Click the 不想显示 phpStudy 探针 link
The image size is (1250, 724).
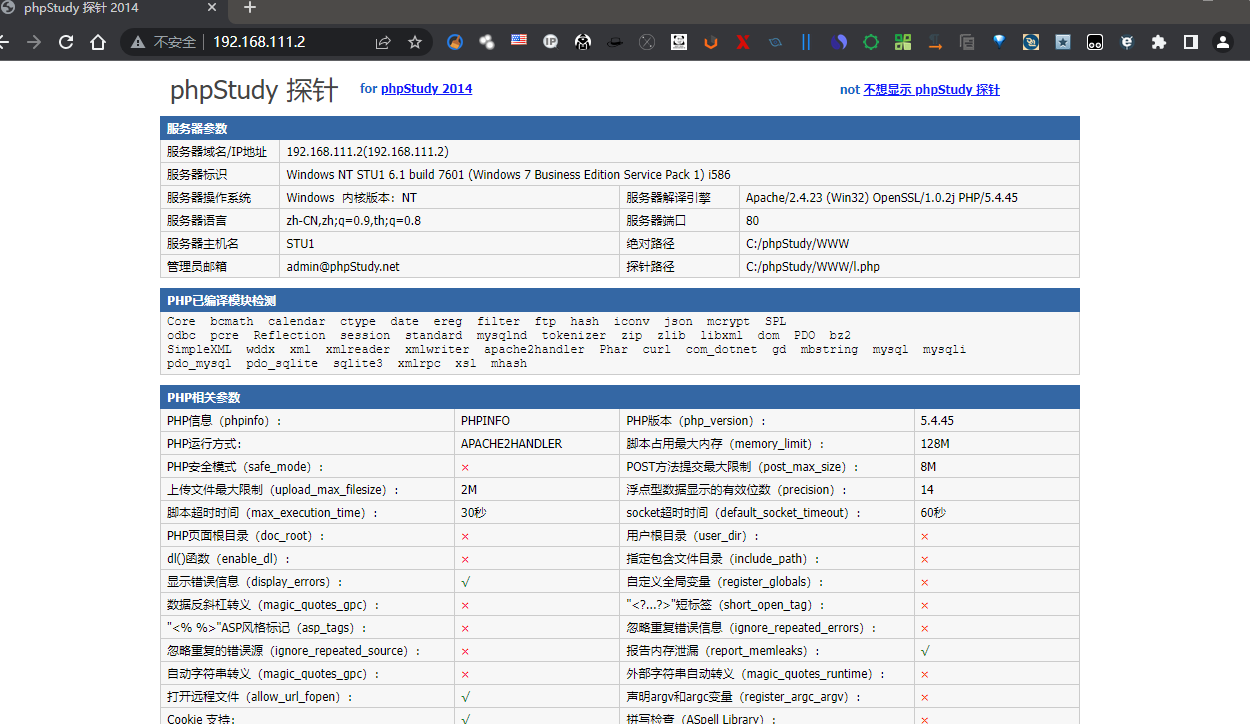pos(932,89)
